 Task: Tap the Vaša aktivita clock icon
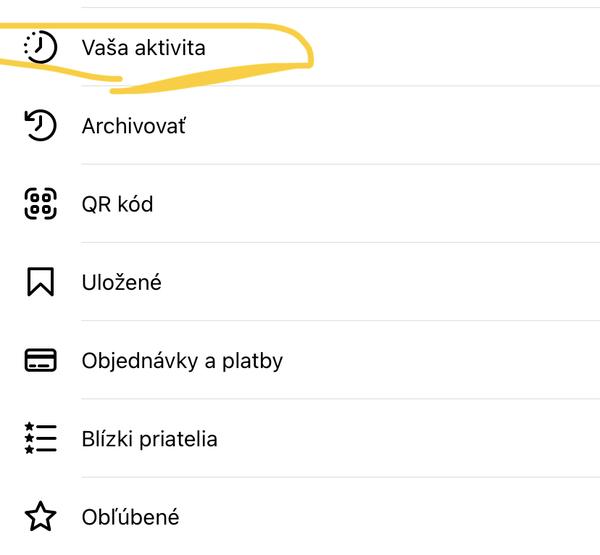[40, 47]
